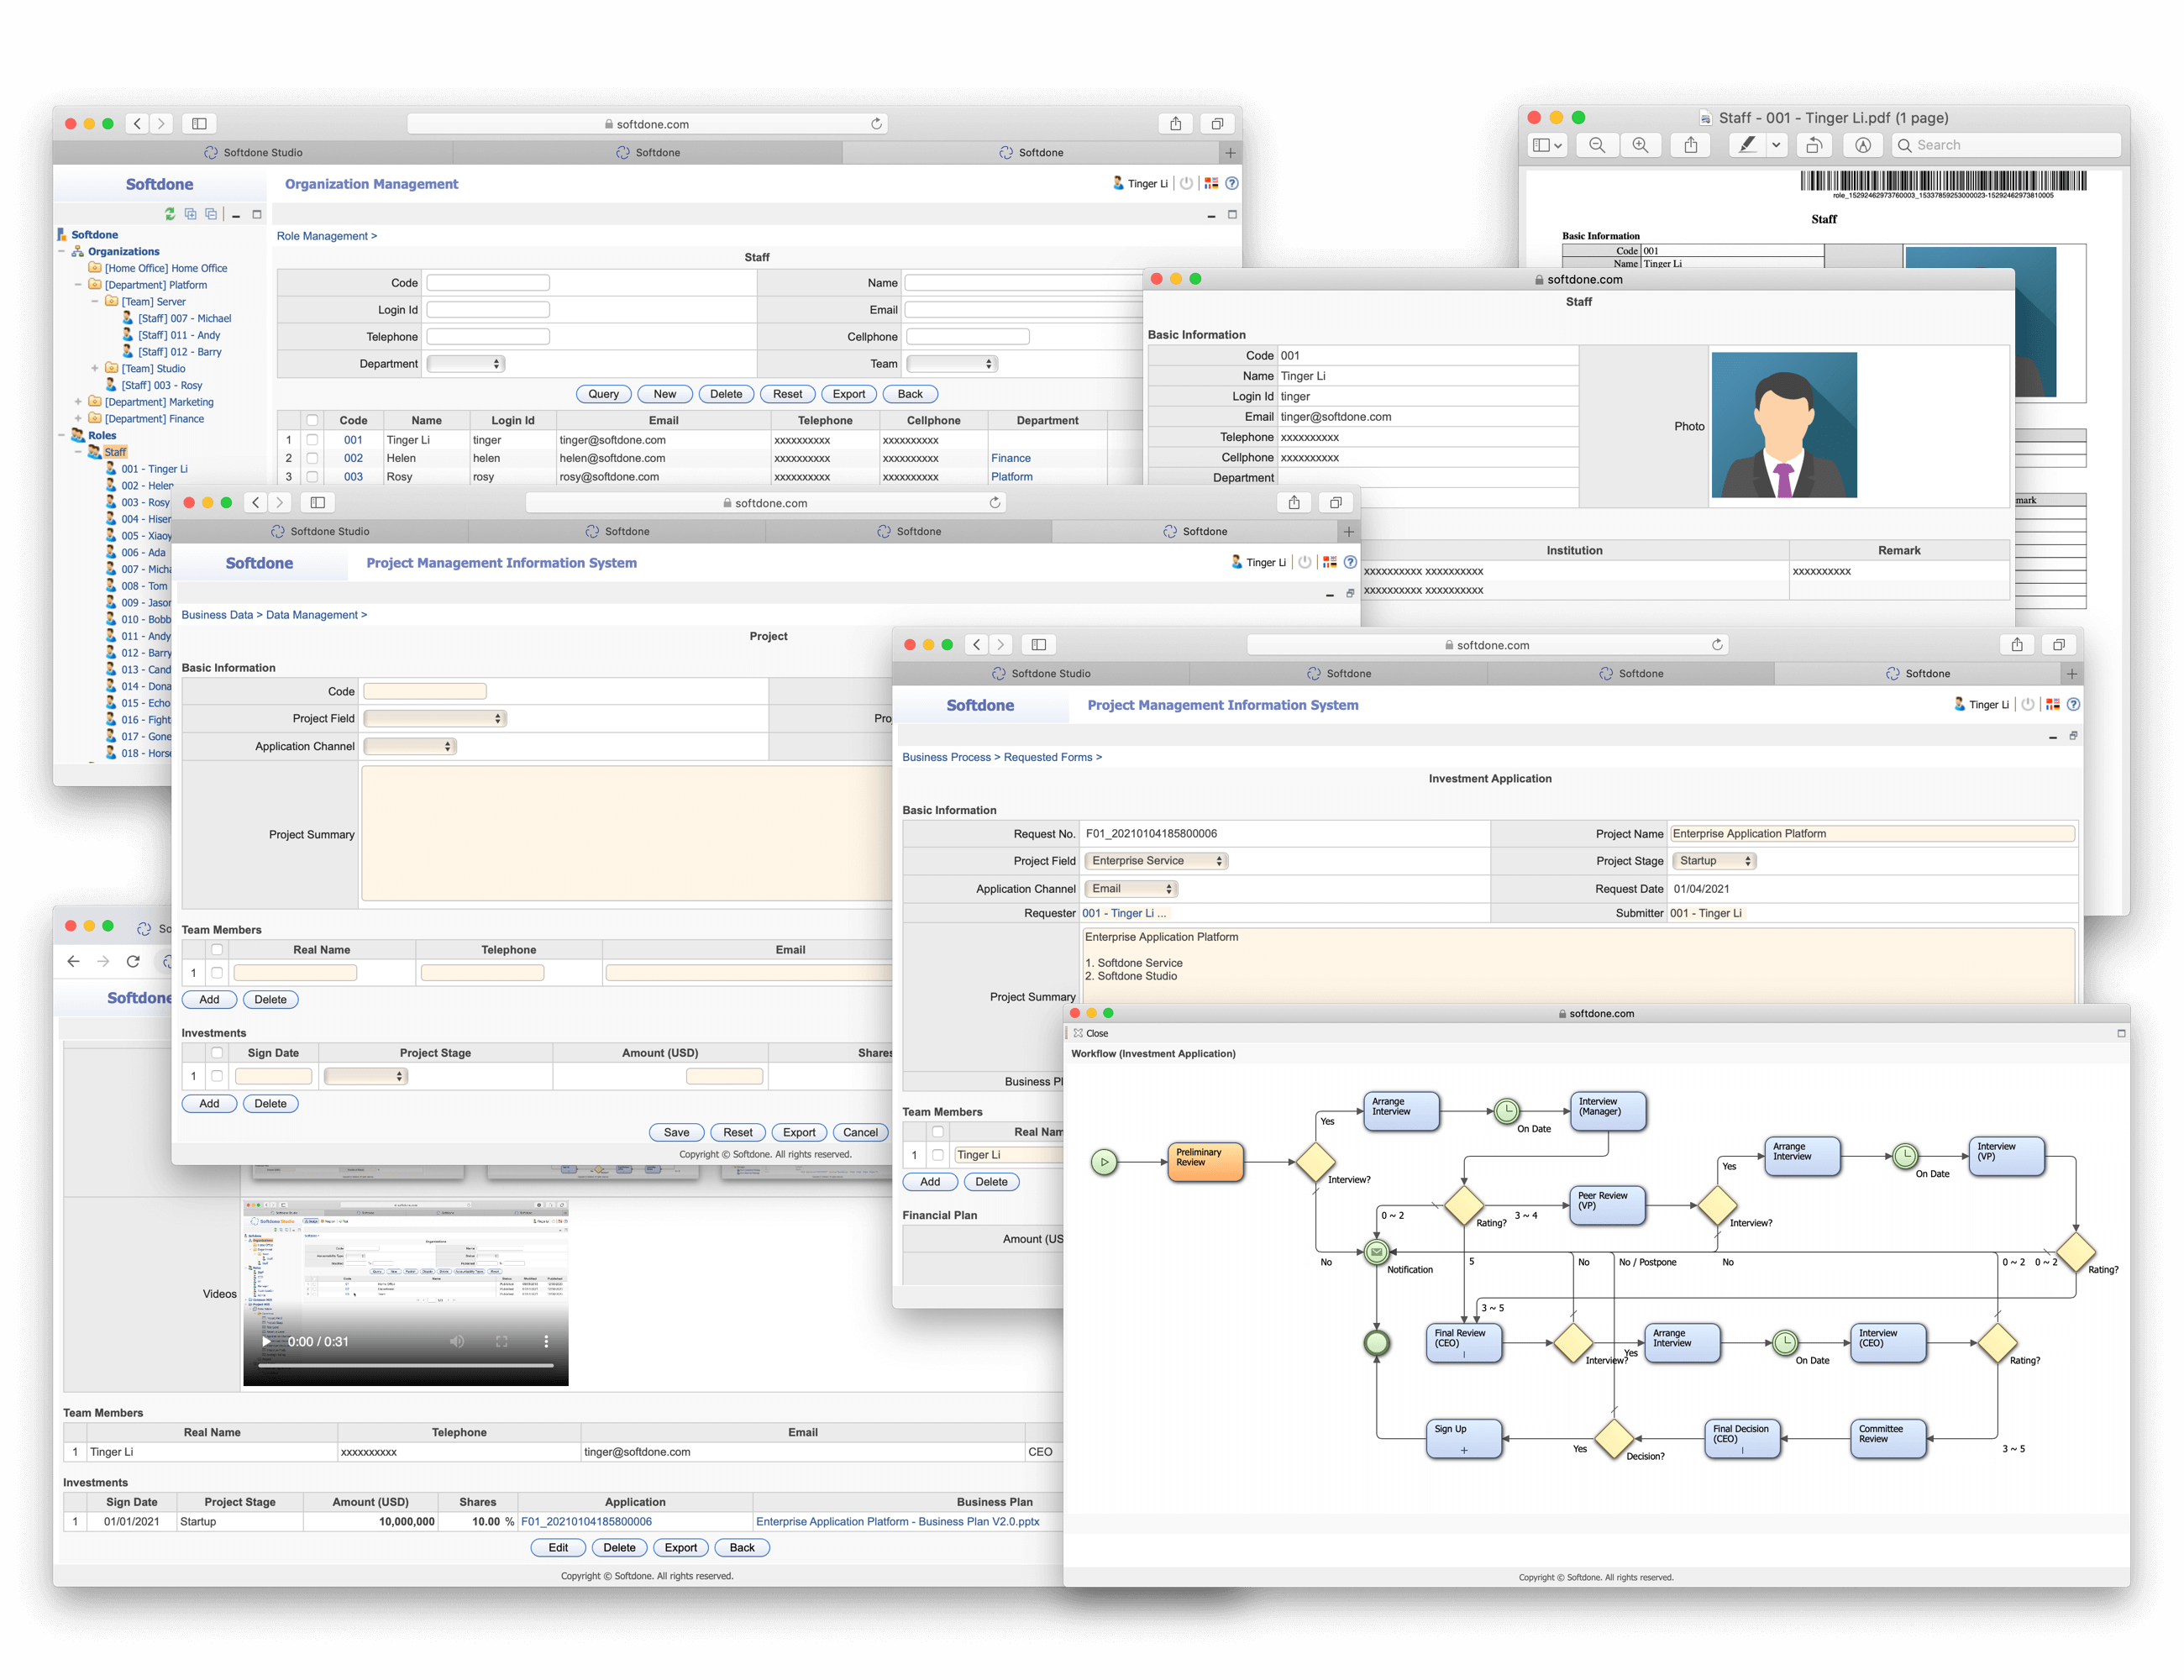Zoom out in the Preview PDF window
Screen dimensions: 2184x1680
(1597, 145)
